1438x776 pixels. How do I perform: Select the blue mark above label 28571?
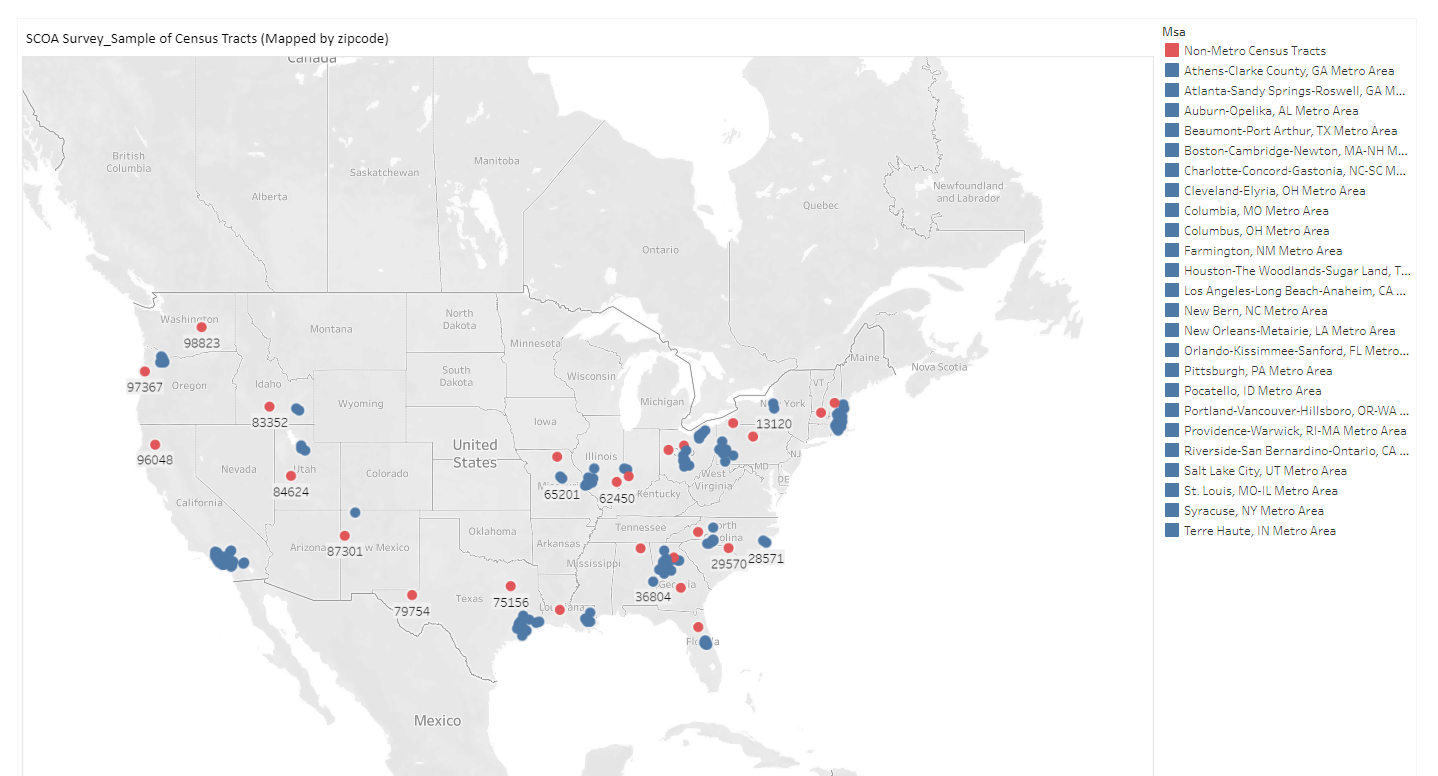tap(765, 542)
